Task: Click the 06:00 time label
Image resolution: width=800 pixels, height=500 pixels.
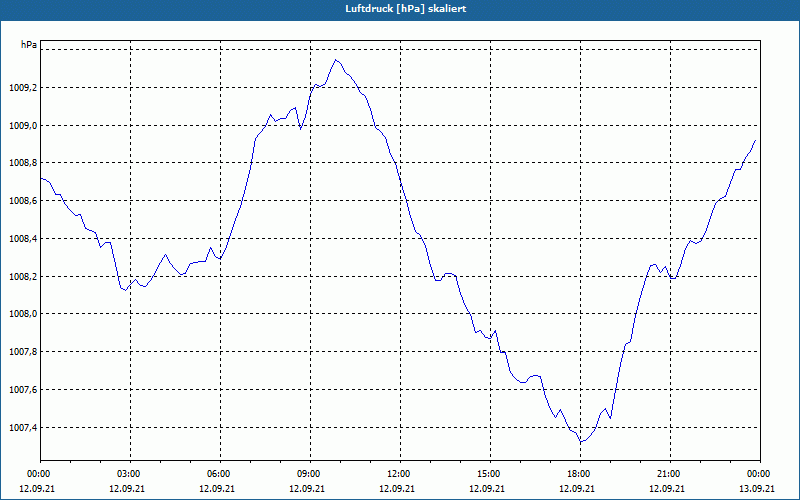Action: 220,474
